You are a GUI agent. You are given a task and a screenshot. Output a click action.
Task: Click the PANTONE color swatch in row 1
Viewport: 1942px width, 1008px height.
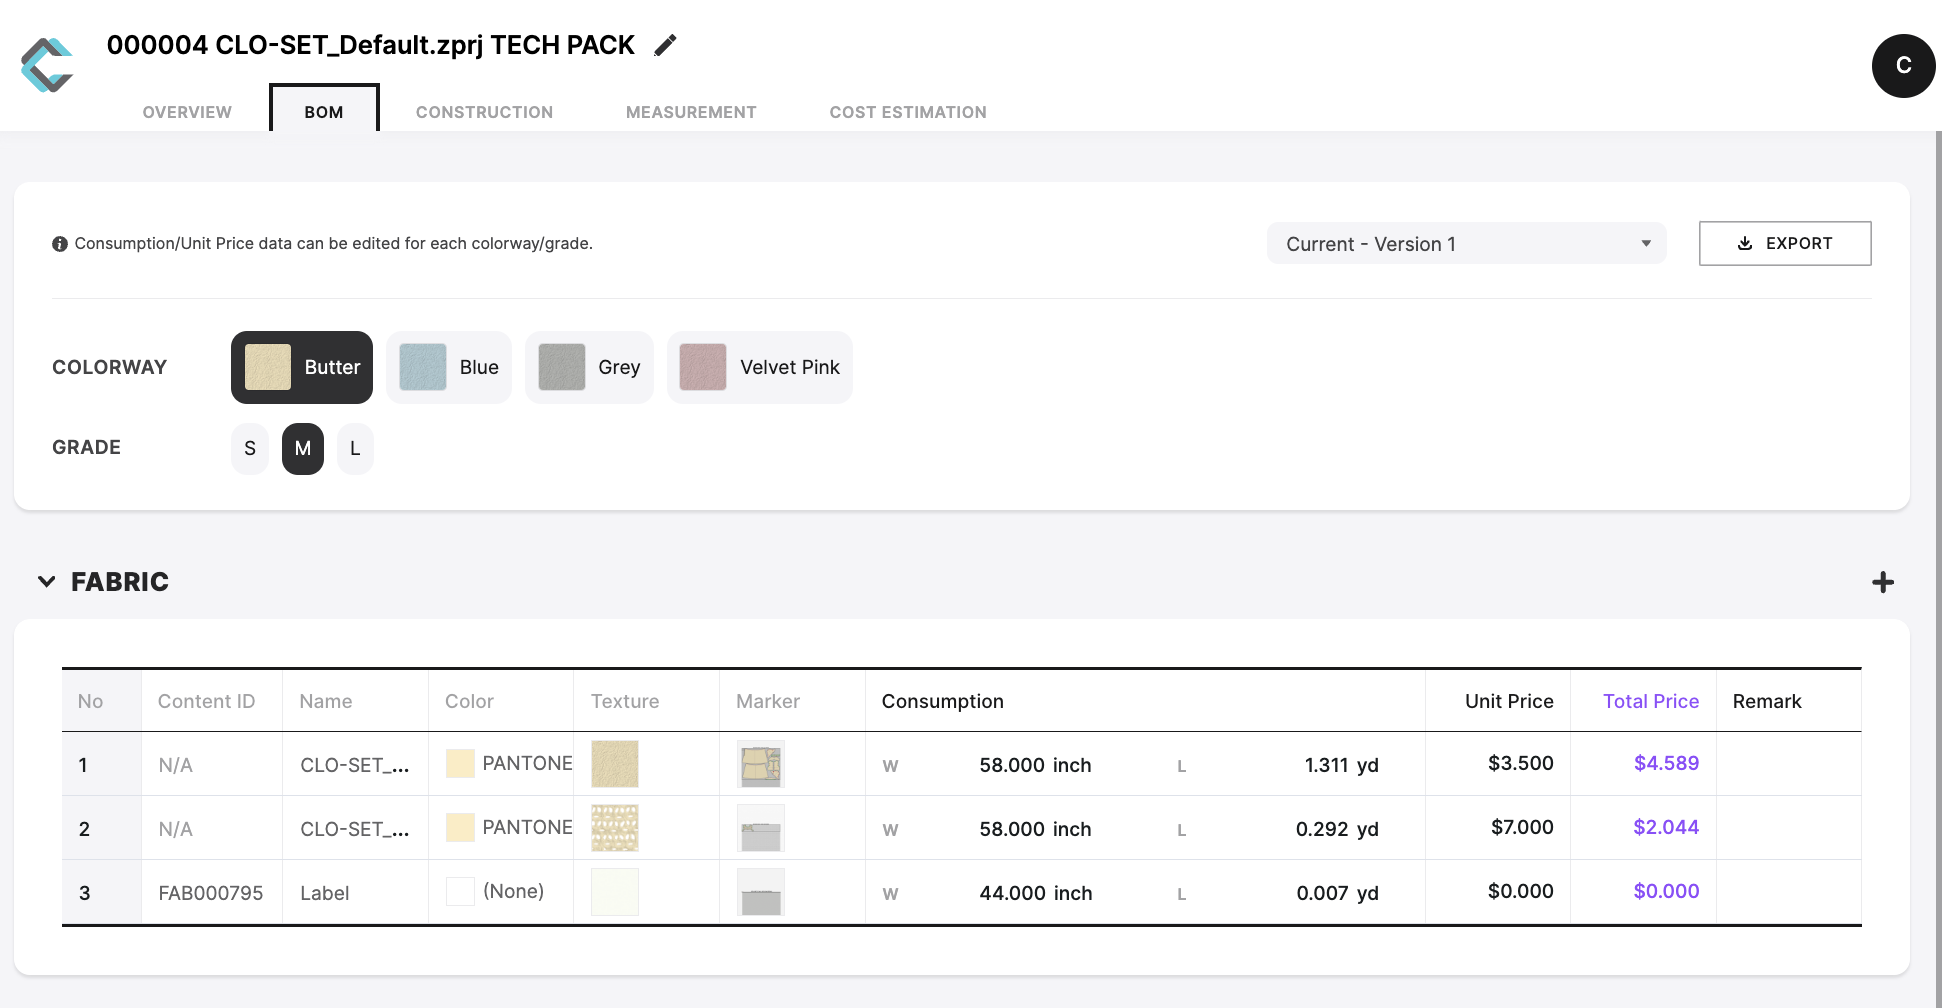pos(460,763)
